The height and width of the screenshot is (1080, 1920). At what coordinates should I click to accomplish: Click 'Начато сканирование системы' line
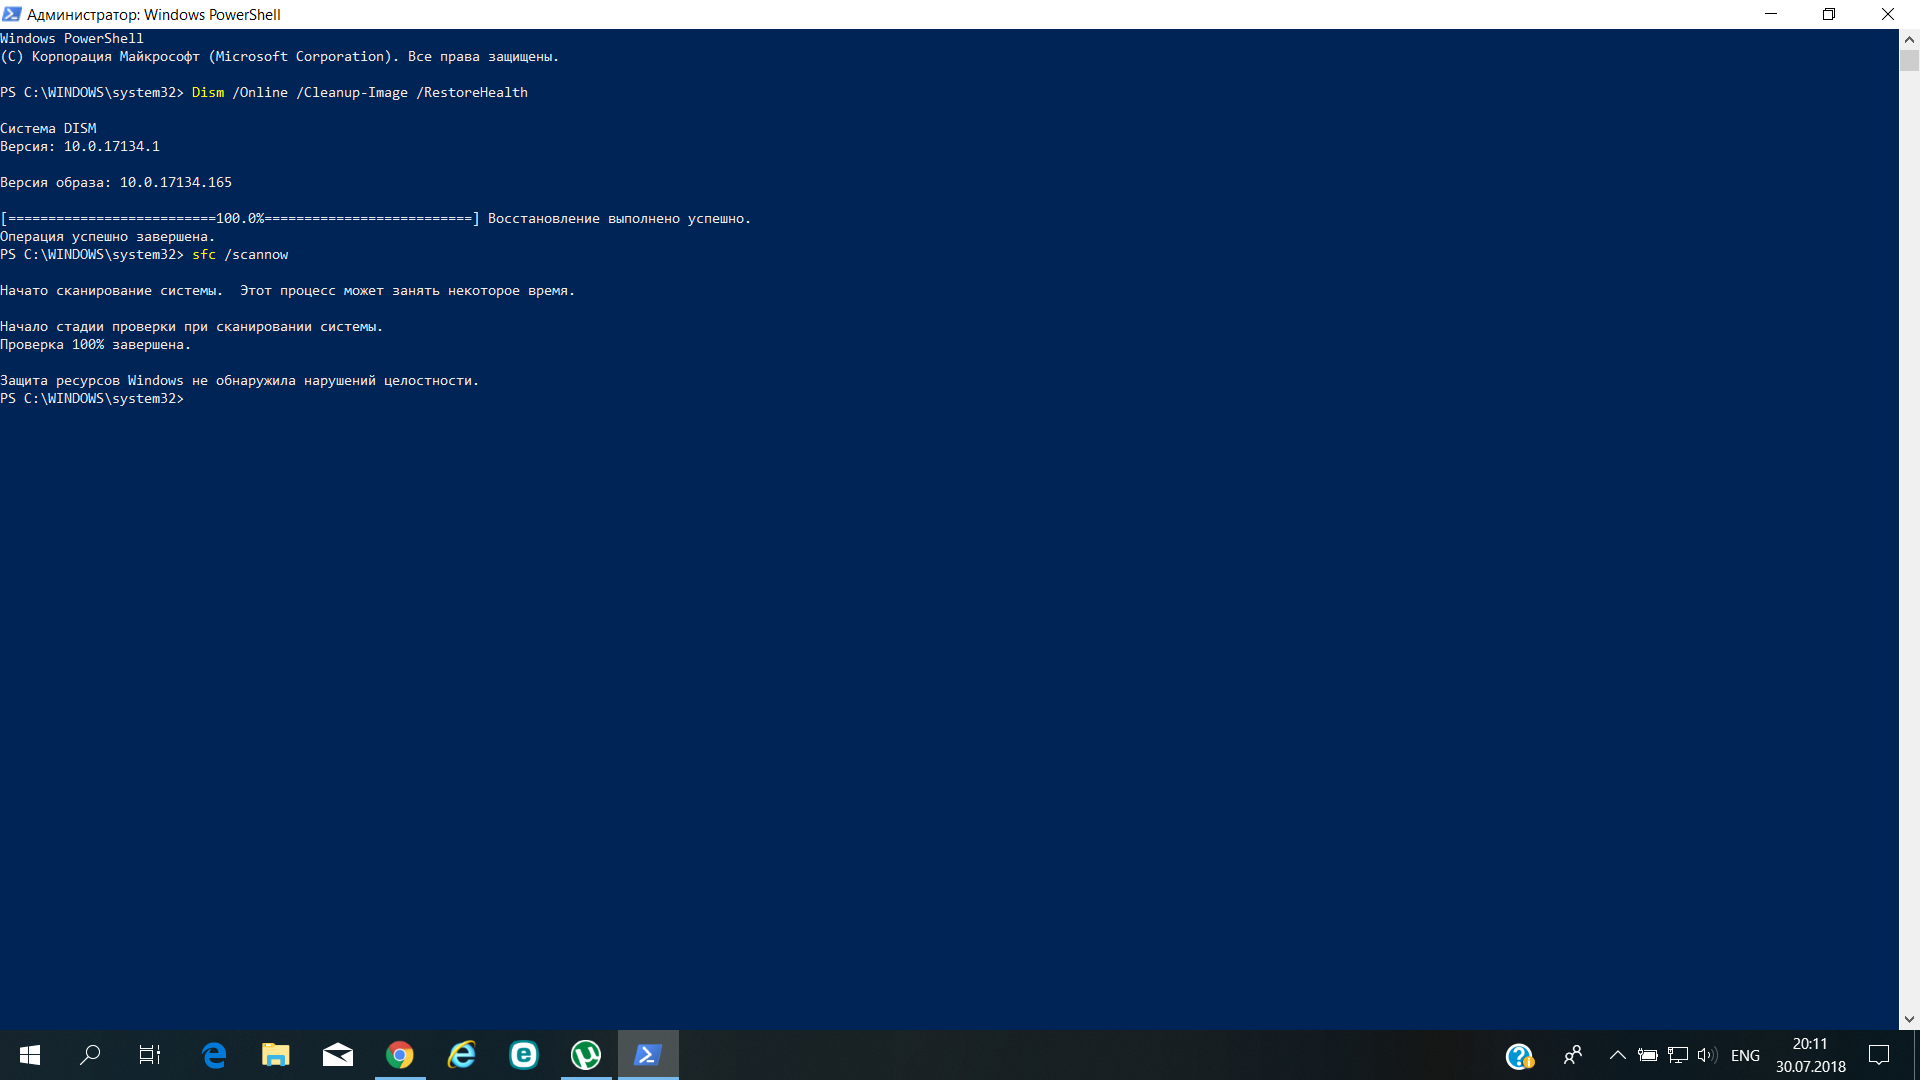click(288, 291)
